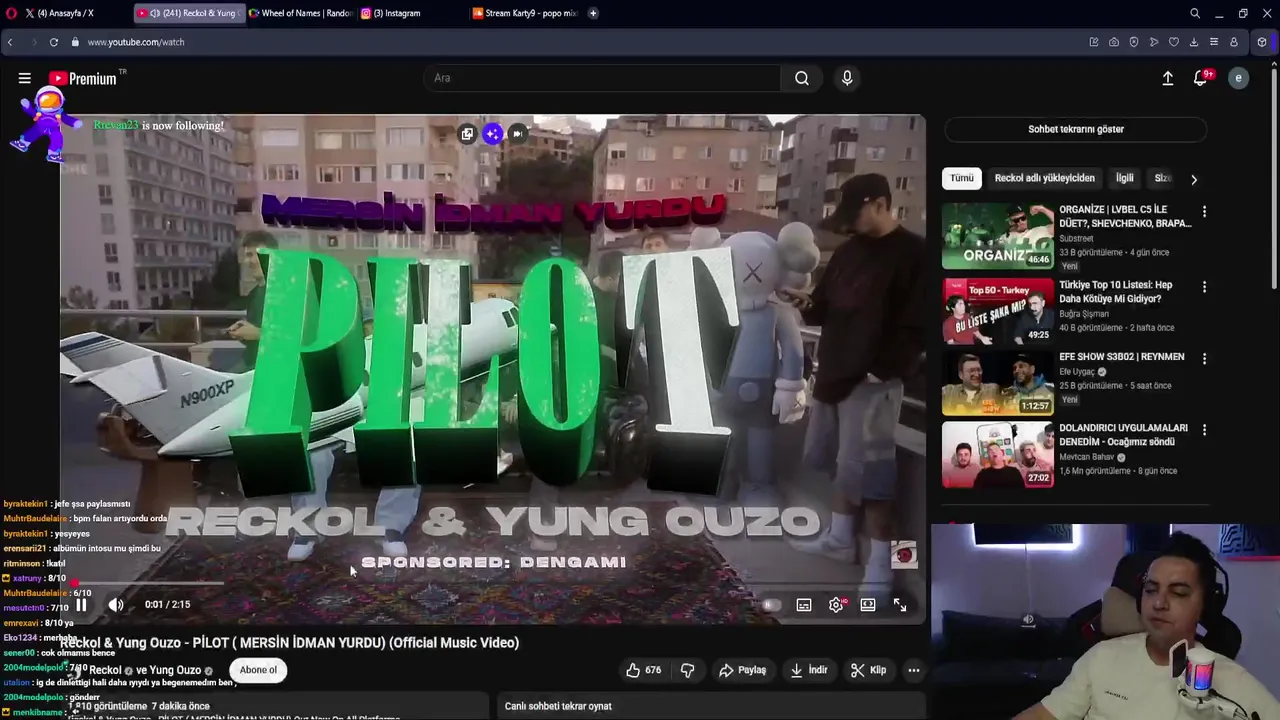Like the video with 676 likes
This screenshot has height=720, width=1280.
(643, 670)
